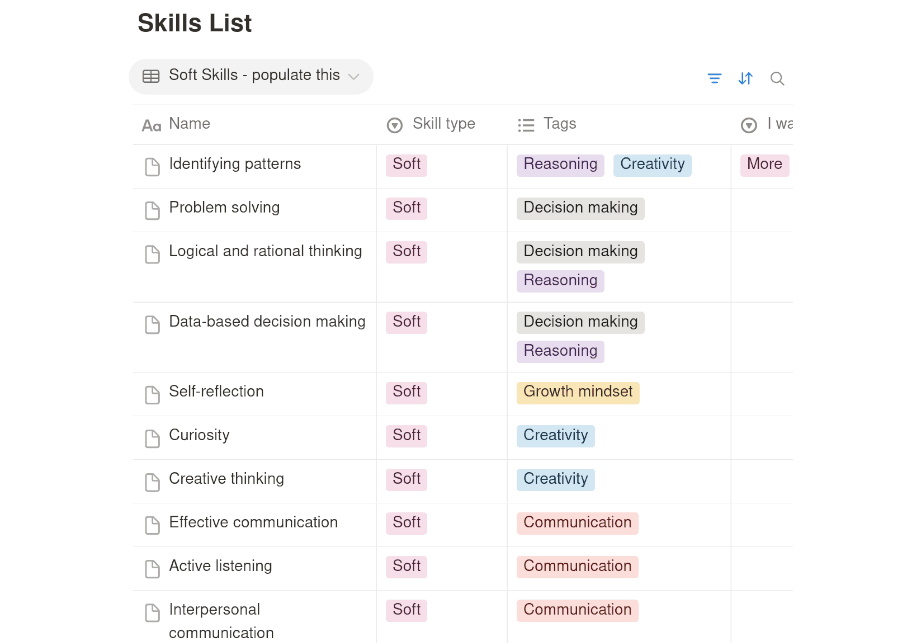Image resolution: width=900 pixels, height=643 pixels.
Task: Open search with the magnifier icon
Action: tap(777, 79)
